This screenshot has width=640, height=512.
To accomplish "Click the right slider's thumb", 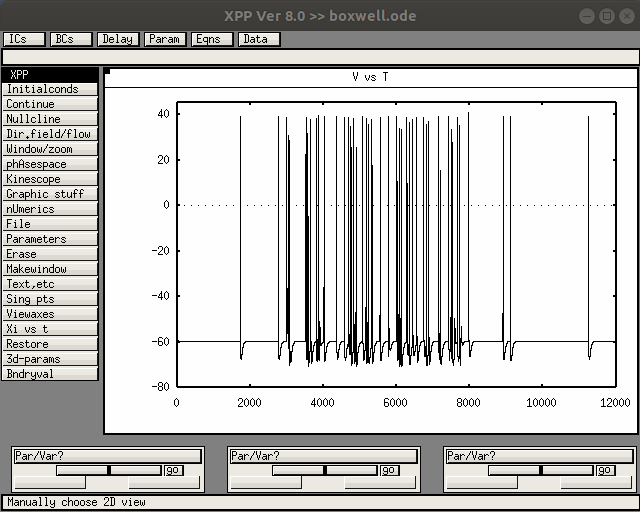I will pyautogui.click(x=541, y=470).
